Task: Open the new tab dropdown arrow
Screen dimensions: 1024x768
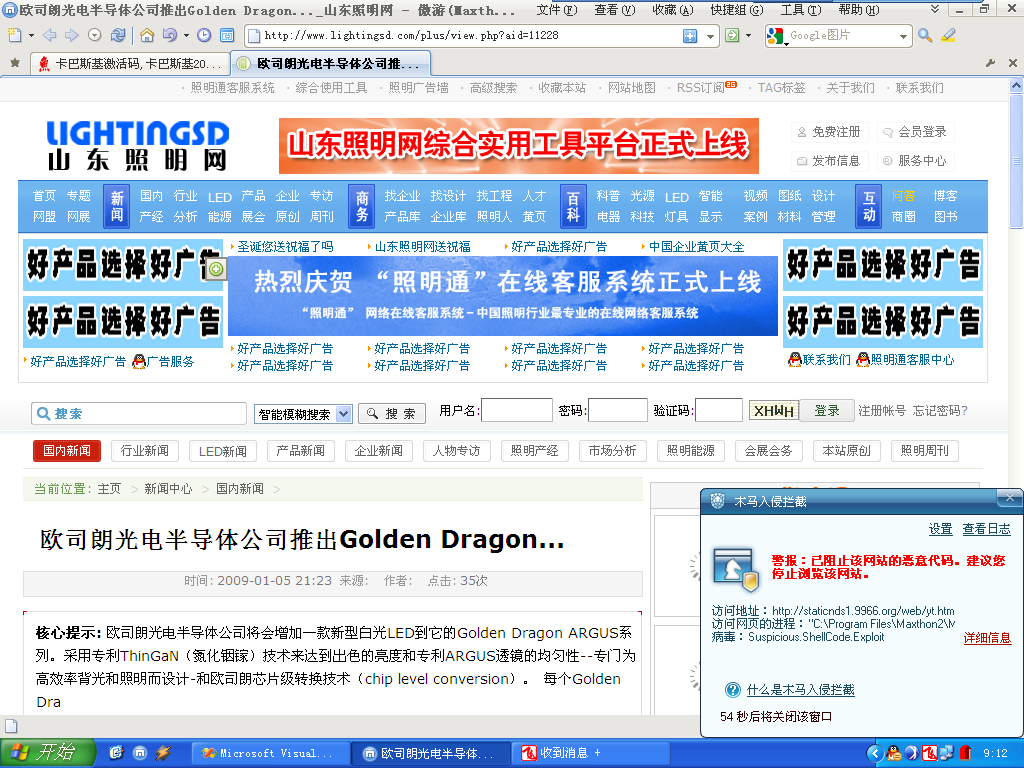Action: coord(31,35)
